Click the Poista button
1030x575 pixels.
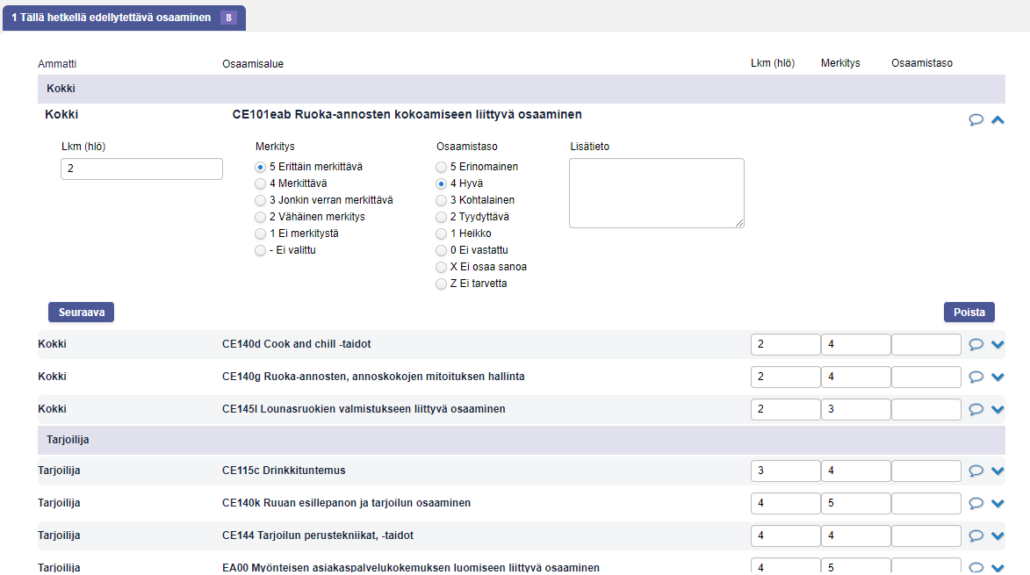tap(969, 312)
